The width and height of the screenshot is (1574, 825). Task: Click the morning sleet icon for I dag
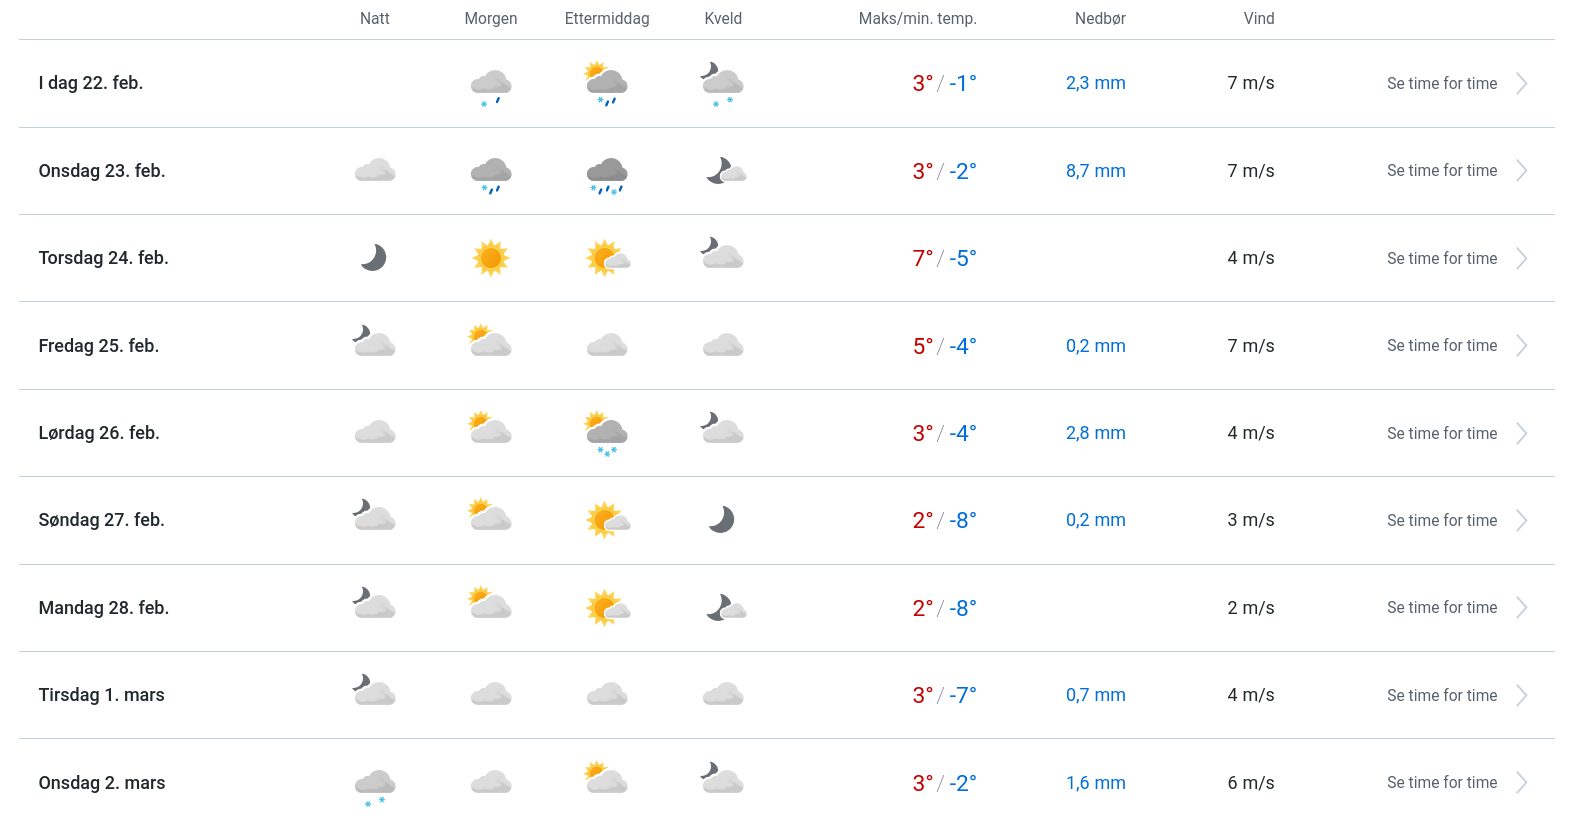[x=491, y=86]
